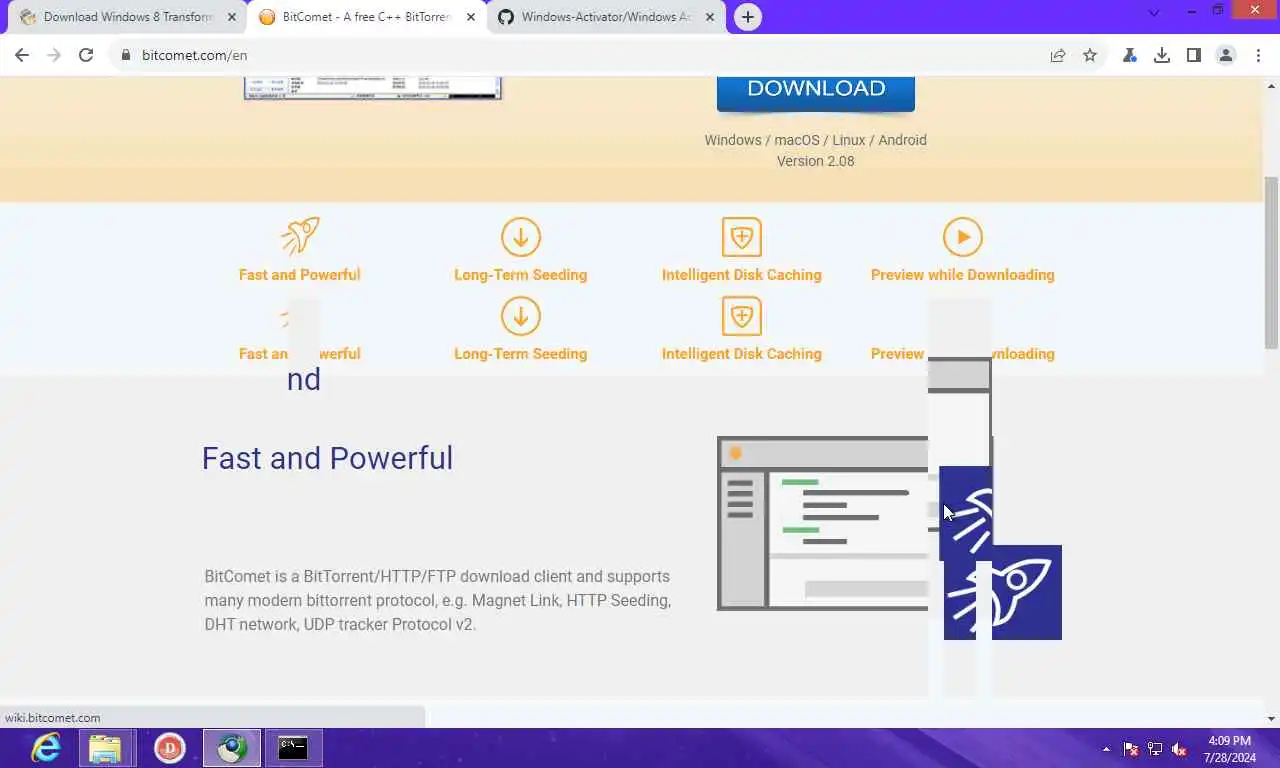Screen dimensions: 1280x768
Task: Open the Chrome three-dot menu
Action: [x=1259, y=56]
